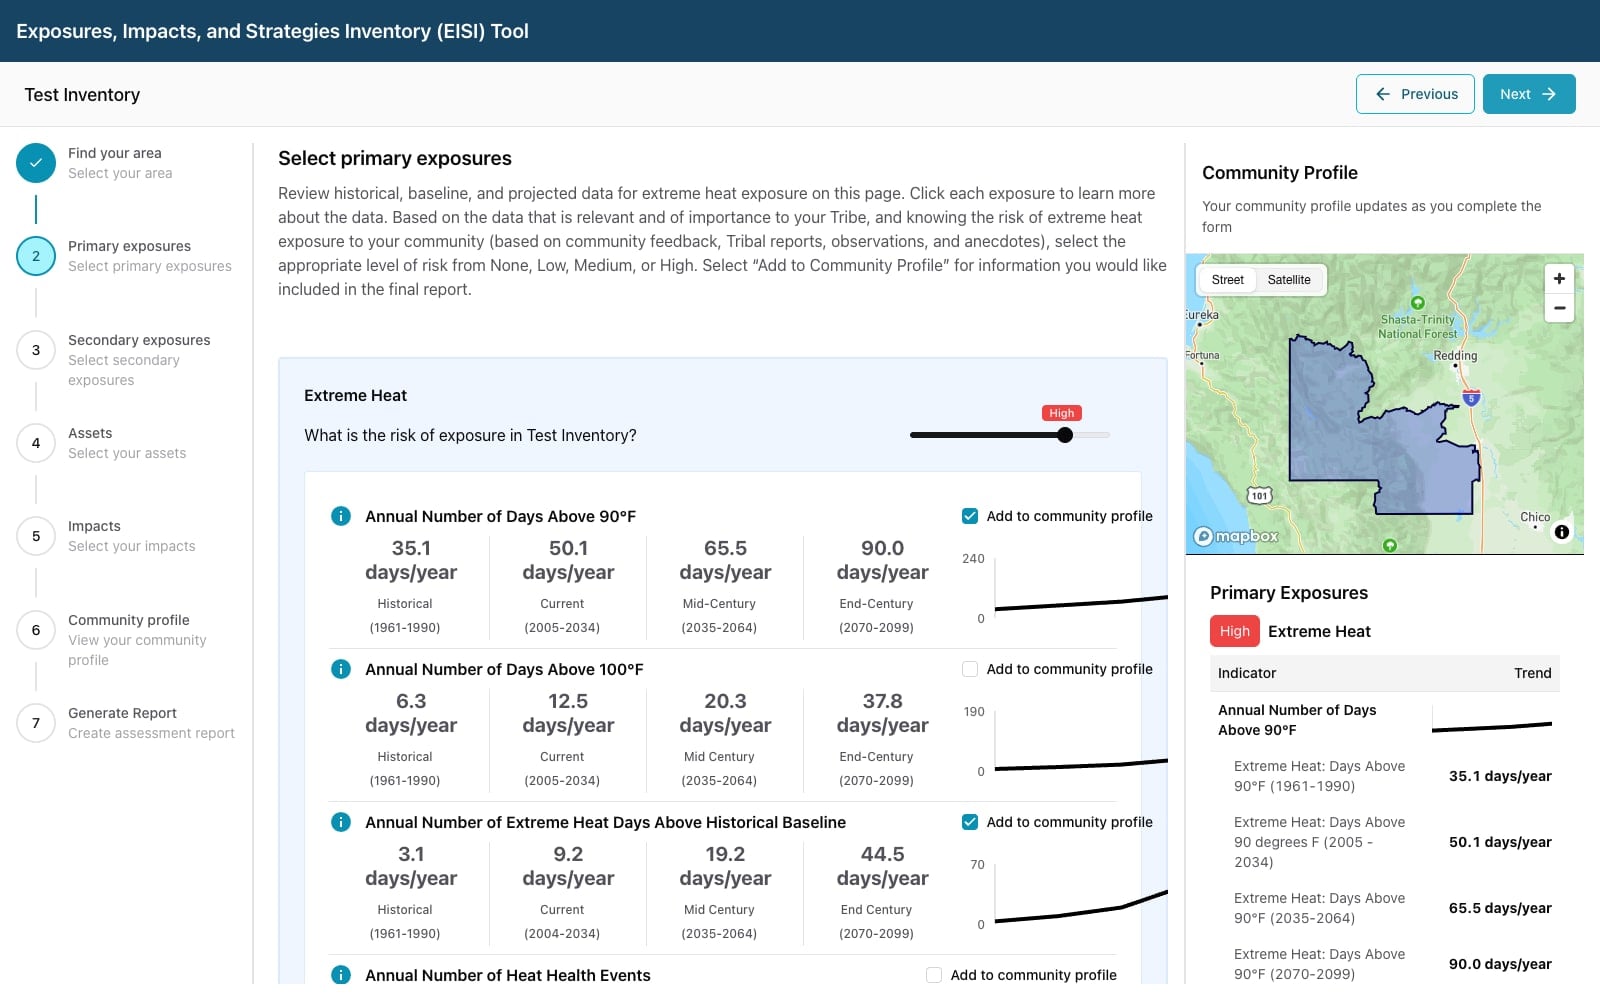Viewport: 1600px width, 1000px height.
Task: Open Assets step
Action: pos(127,443)
